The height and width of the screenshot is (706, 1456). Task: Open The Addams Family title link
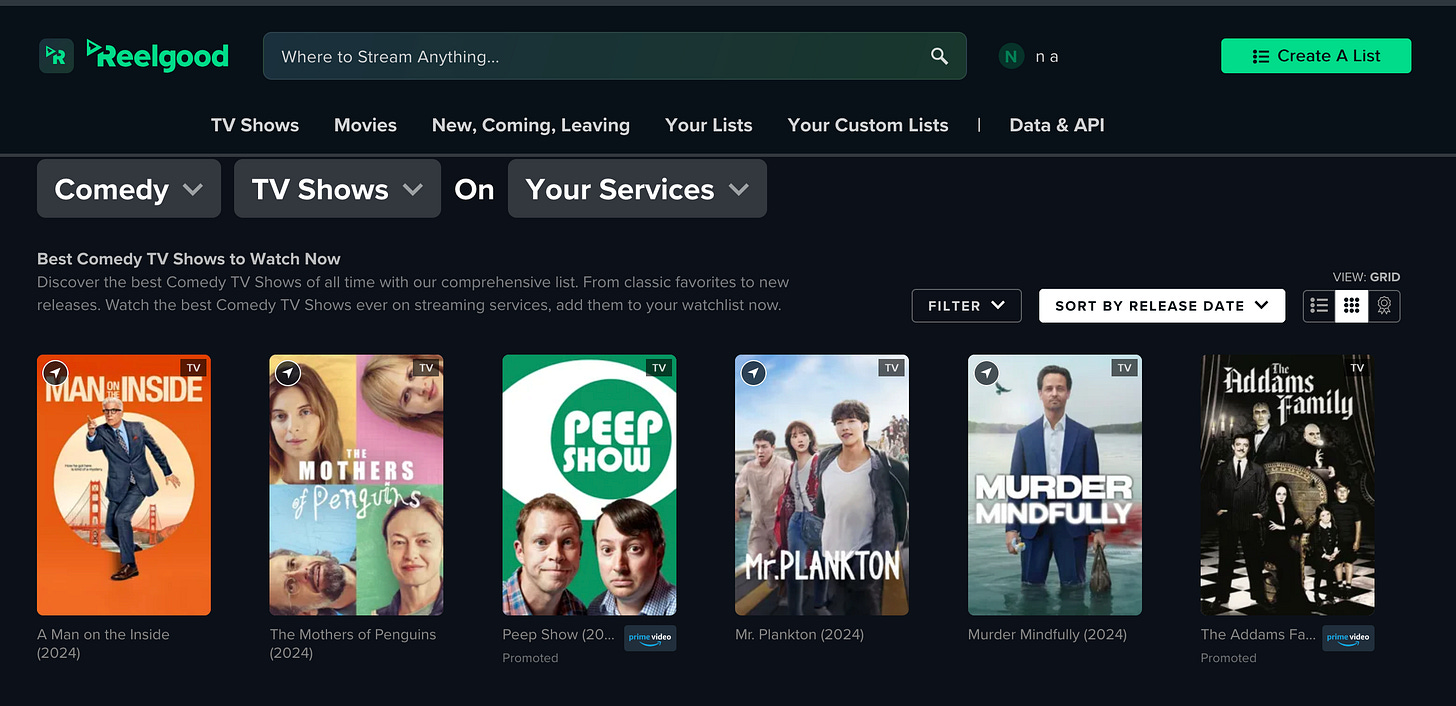[x=1258, y=634]
